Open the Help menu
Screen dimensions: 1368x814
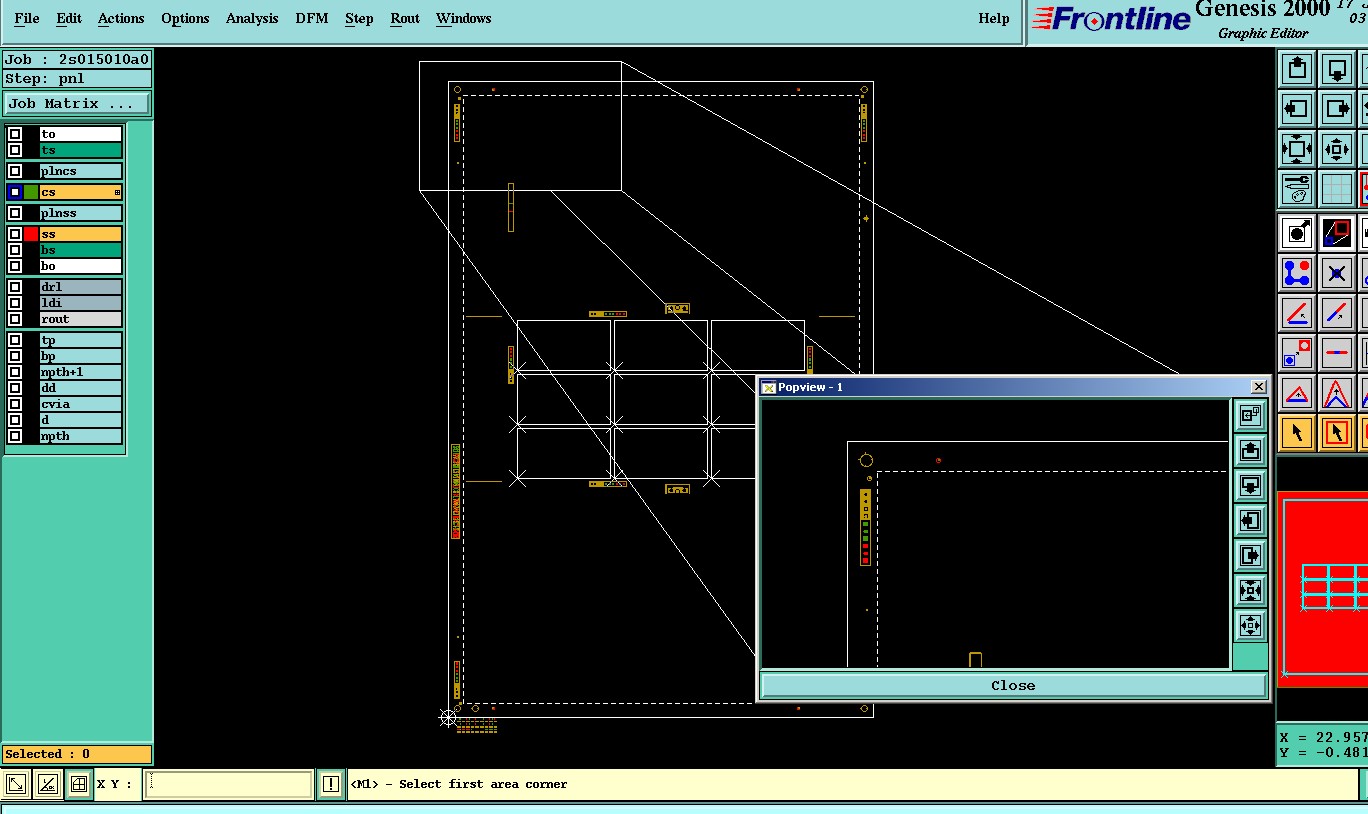pyautogui.click(x=994, y=18)
